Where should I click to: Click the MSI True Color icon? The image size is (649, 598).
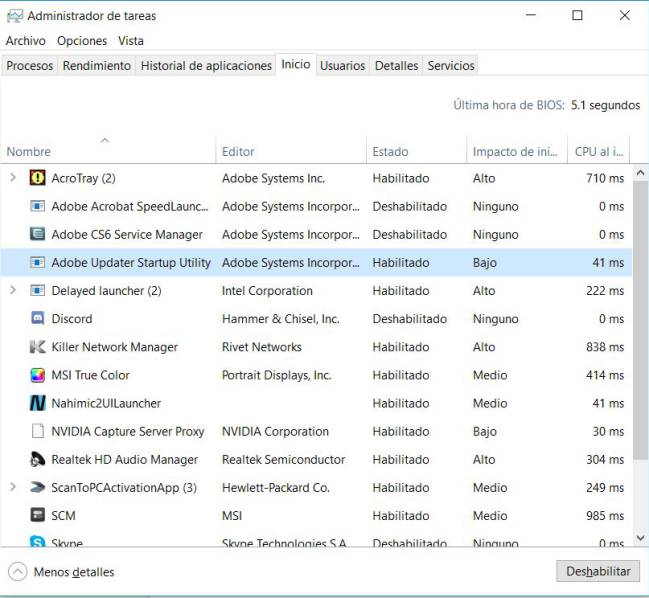click(38, 375)
